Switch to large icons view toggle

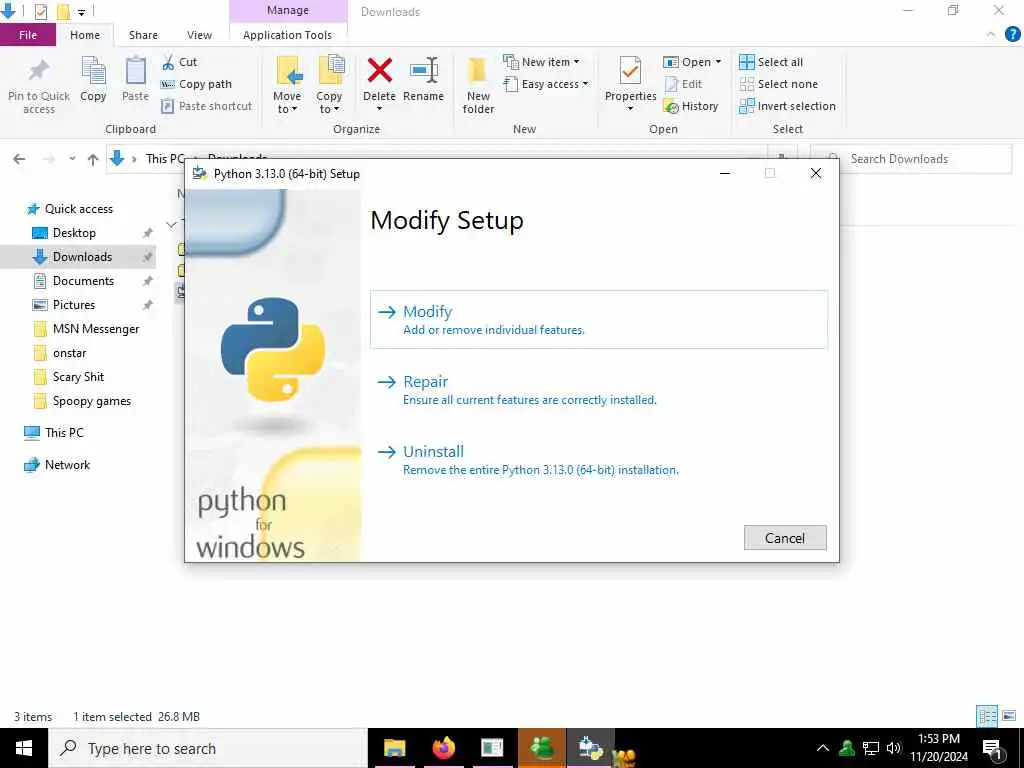tap(1009, 716)
